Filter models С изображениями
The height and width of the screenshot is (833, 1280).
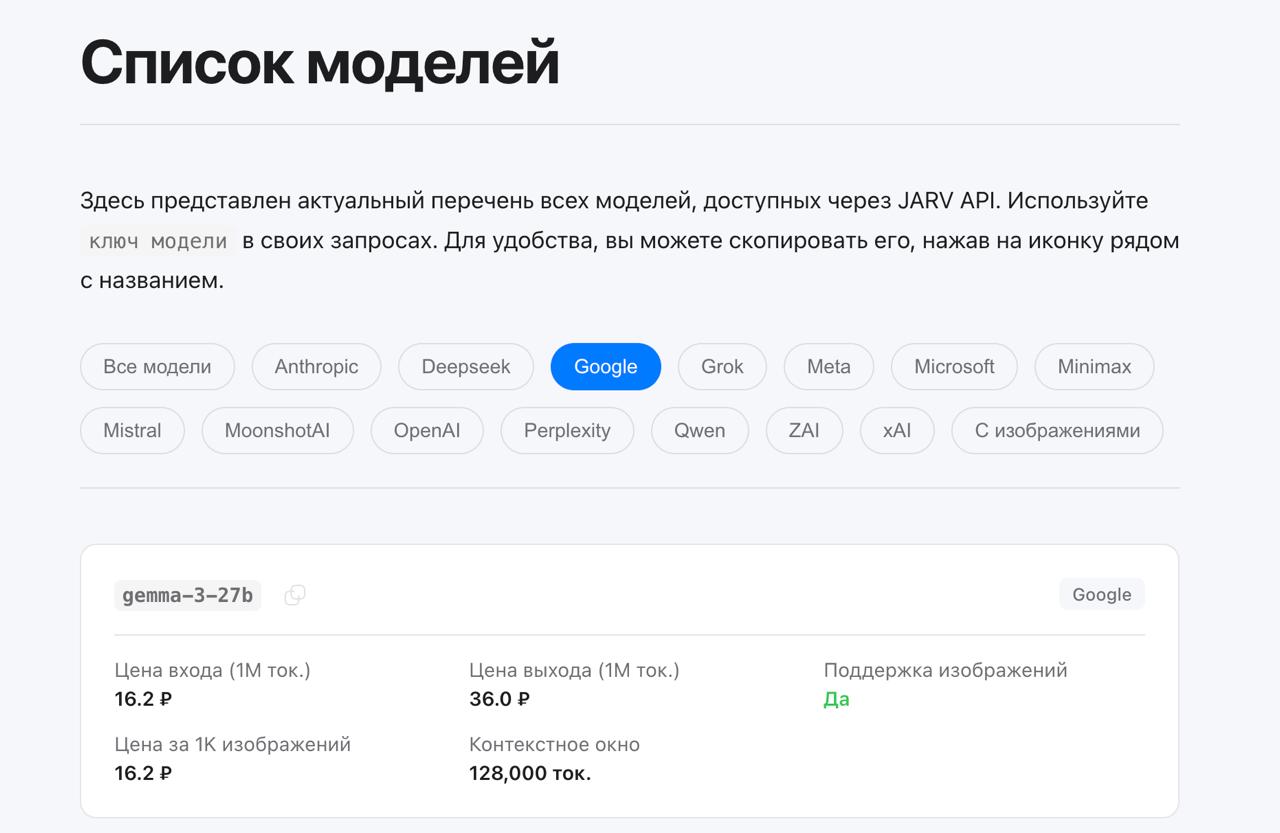coord(1057,430)
